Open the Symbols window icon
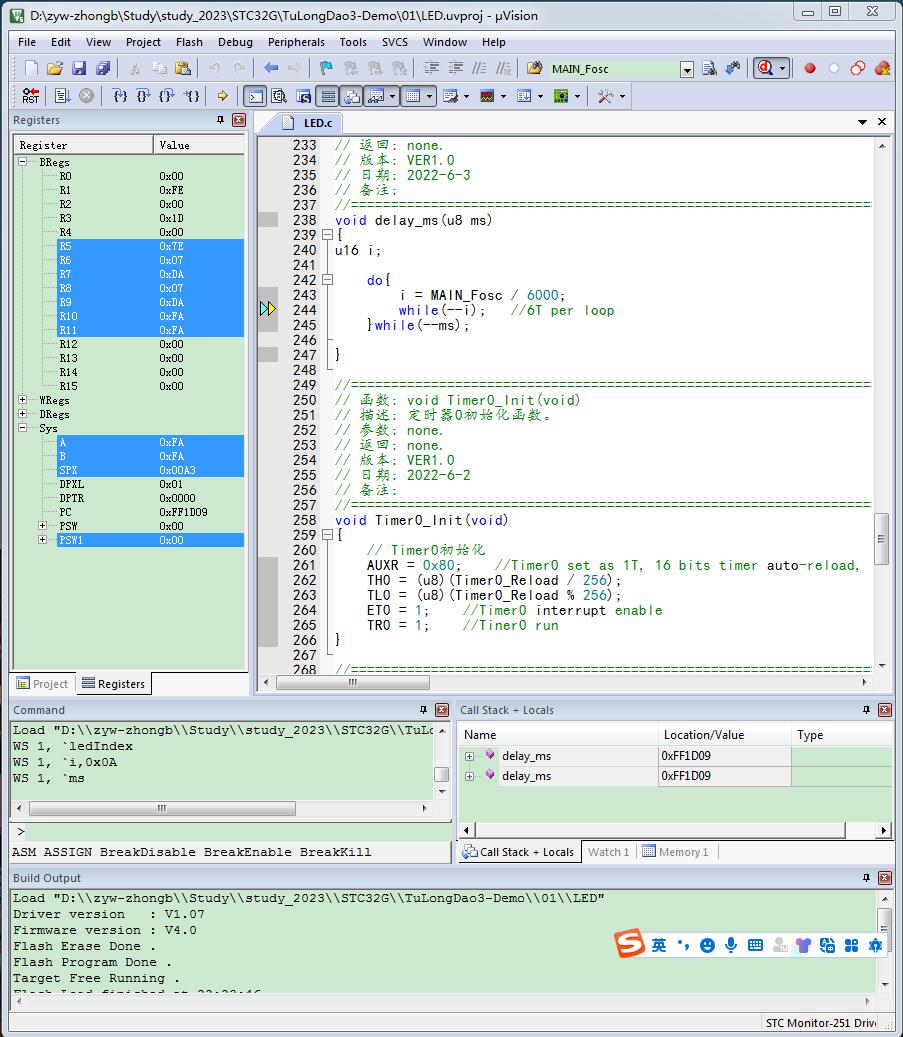The height and width of the screenshot is (1037, 903). (304, 96)
